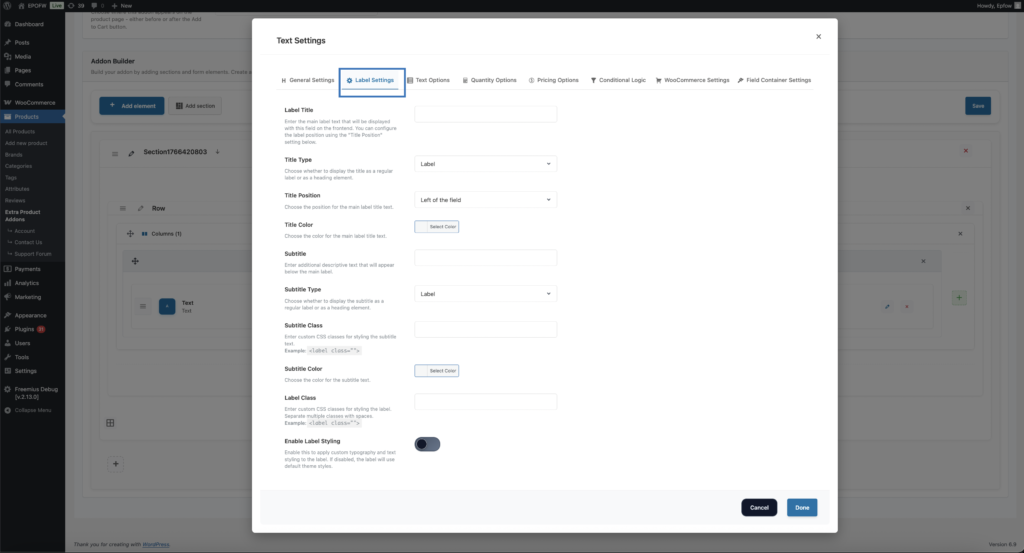The width and height of the screenshot is (1024, 553).
Task: Open the WooCommerce Settings tab
Action: click(692, 80)
